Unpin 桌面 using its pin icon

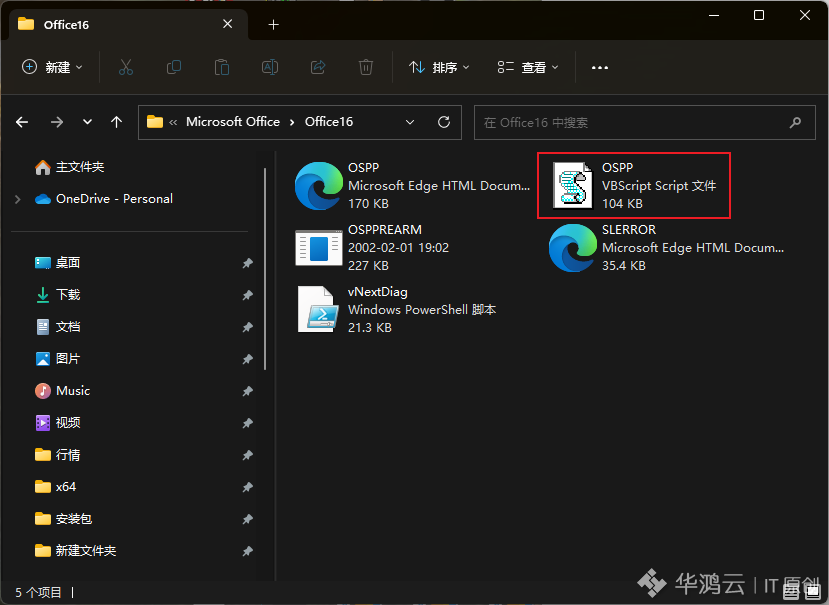[x=247, y=263]
